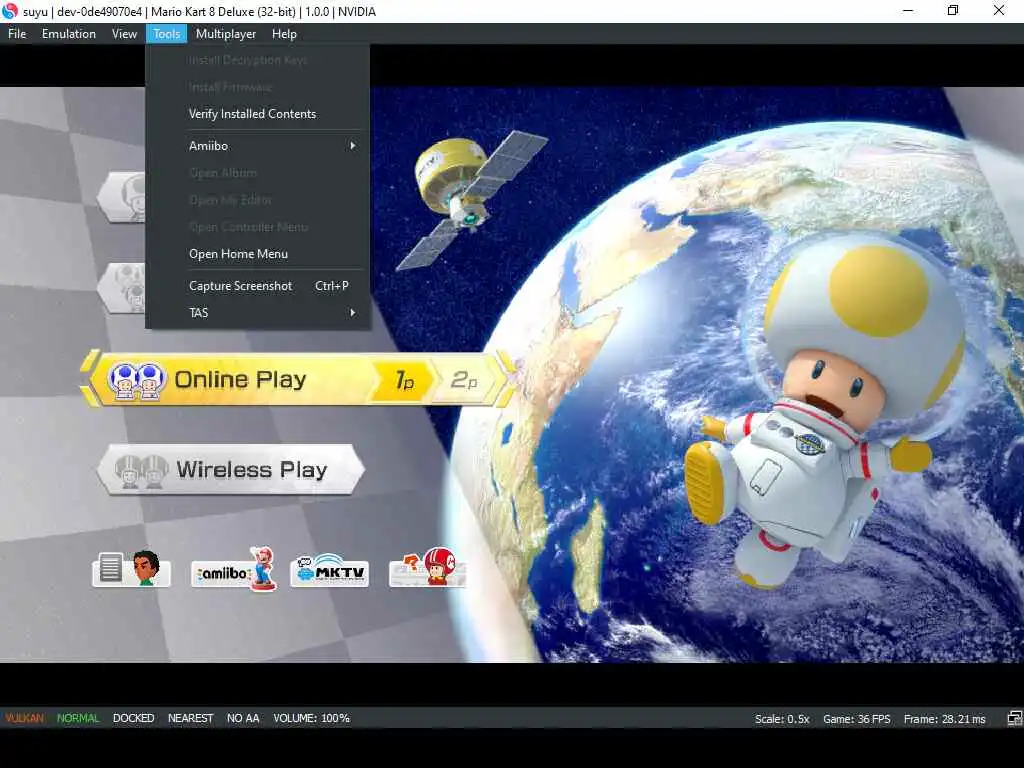The image size is (1024, 768).
Task: Expand the TAS submenu
Action: [x=258, y=313]
